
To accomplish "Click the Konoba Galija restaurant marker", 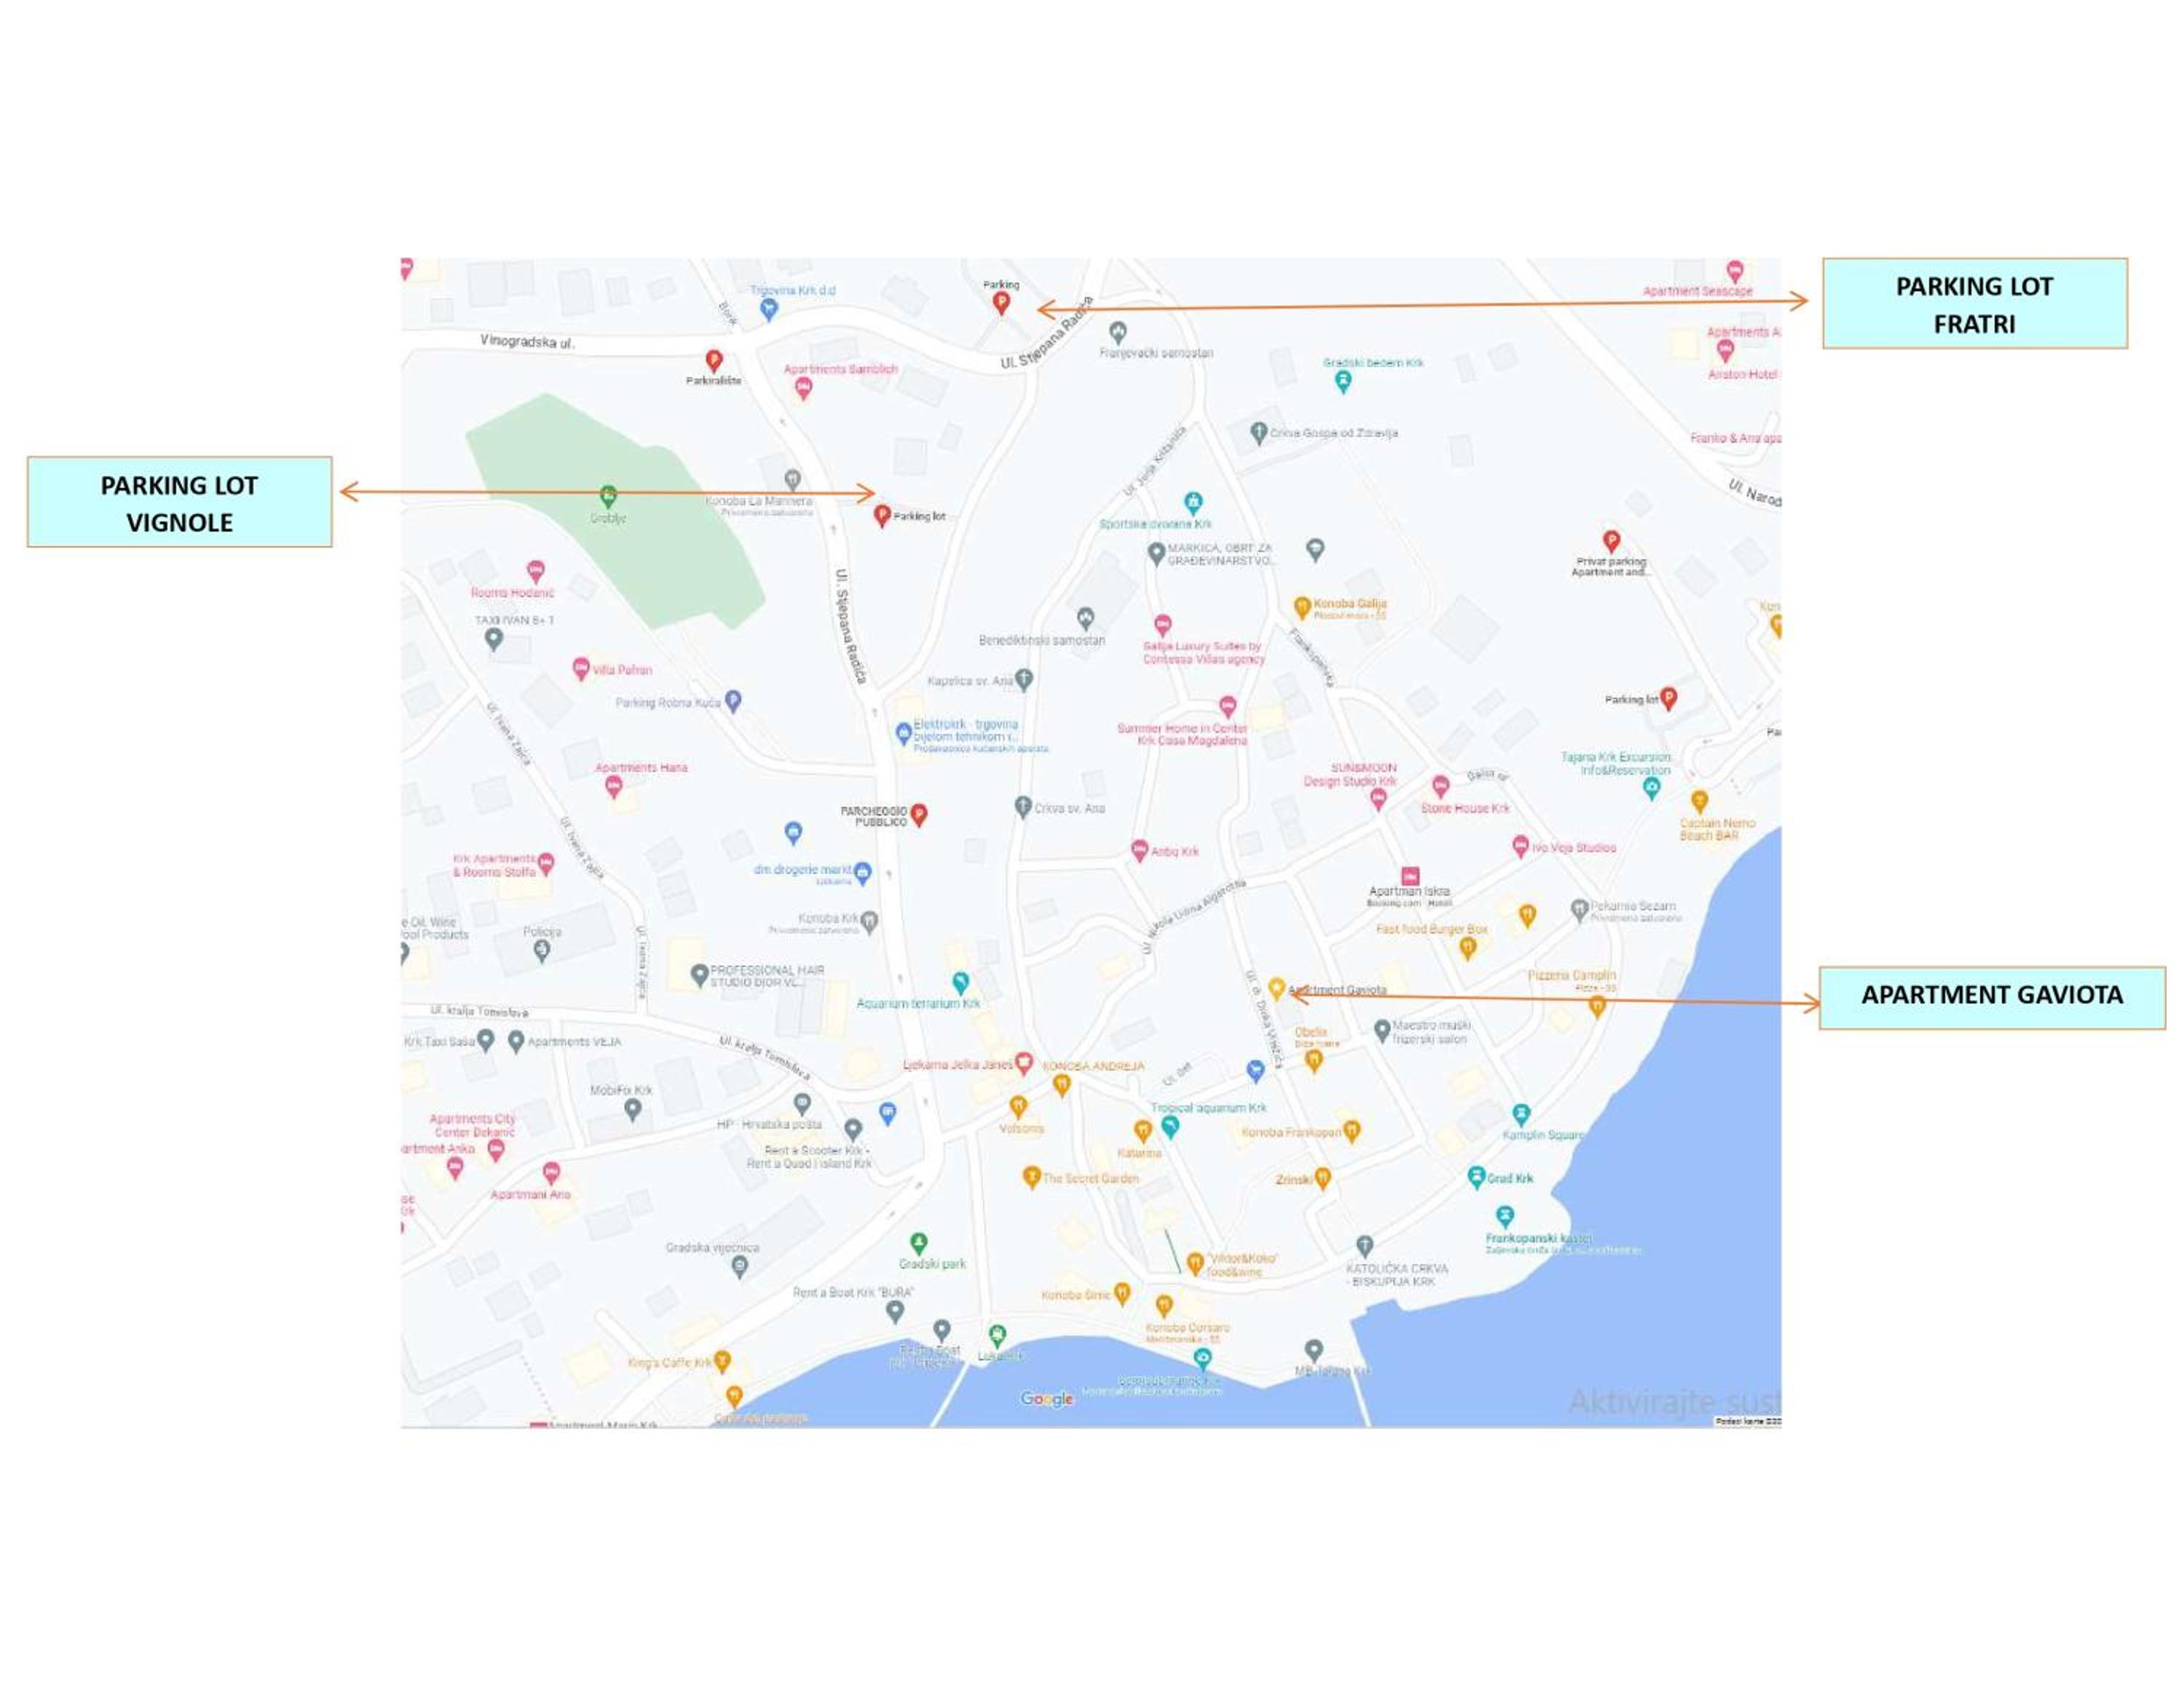I will click(x=1302, y=607).
